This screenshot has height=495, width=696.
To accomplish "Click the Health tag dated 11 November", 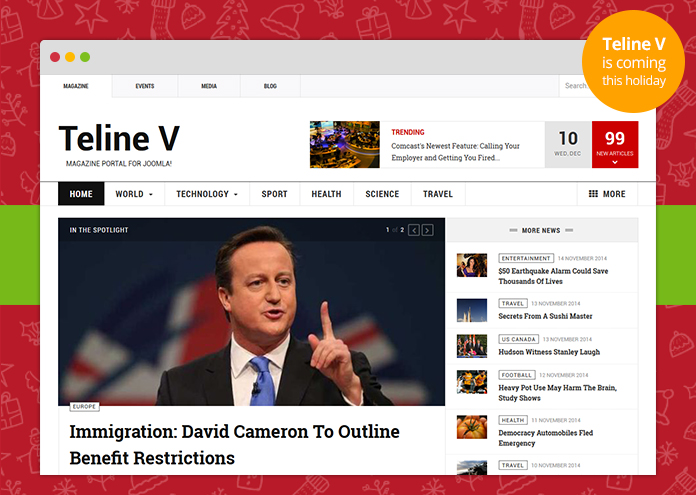I will coord(513,420).
